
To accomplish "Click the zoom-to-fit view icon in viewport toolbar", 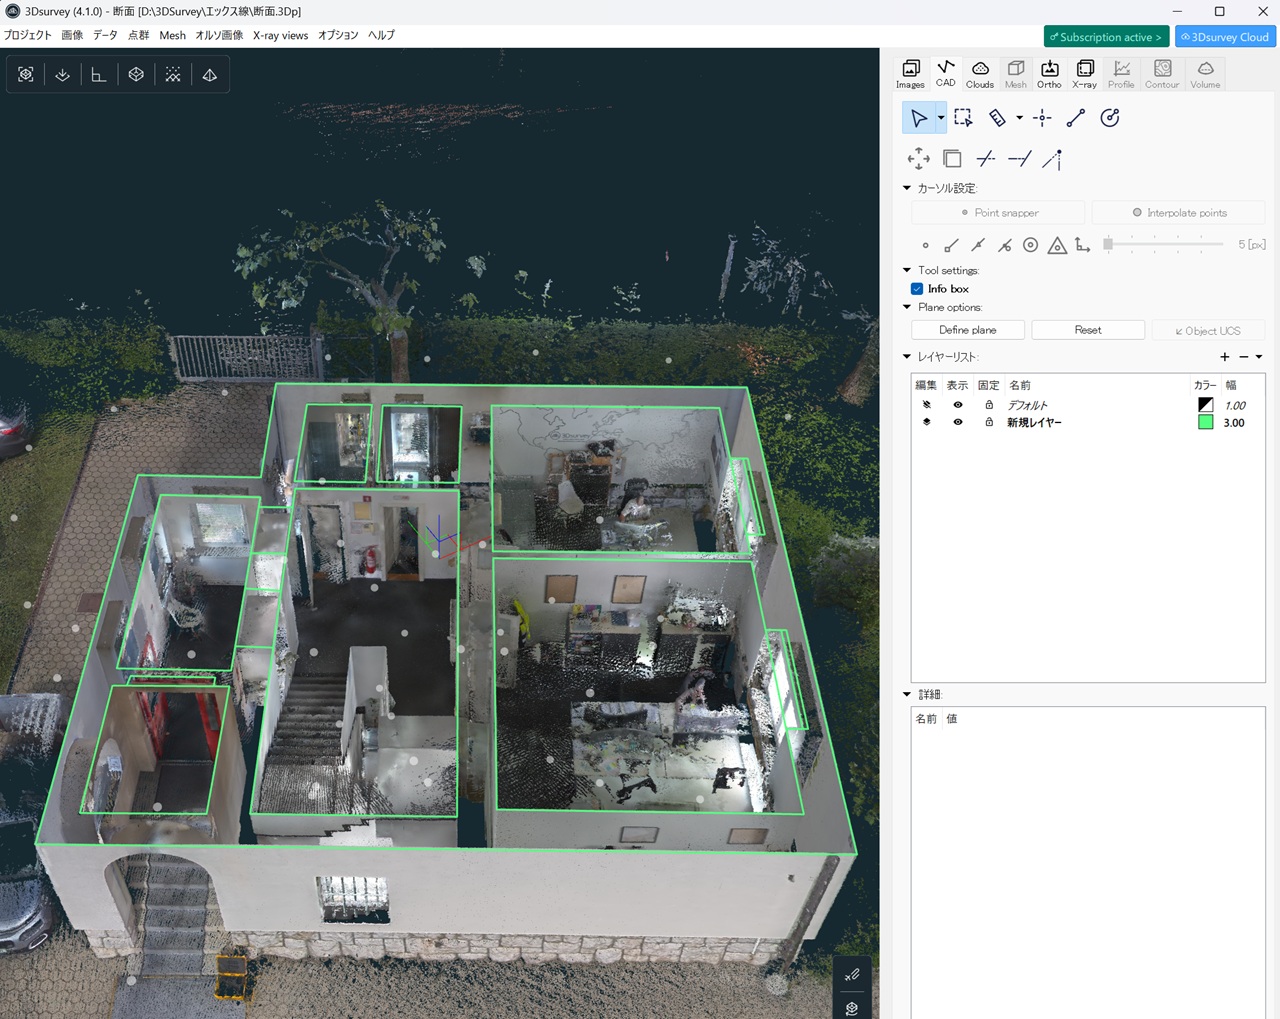I will [x=26, y=75].
